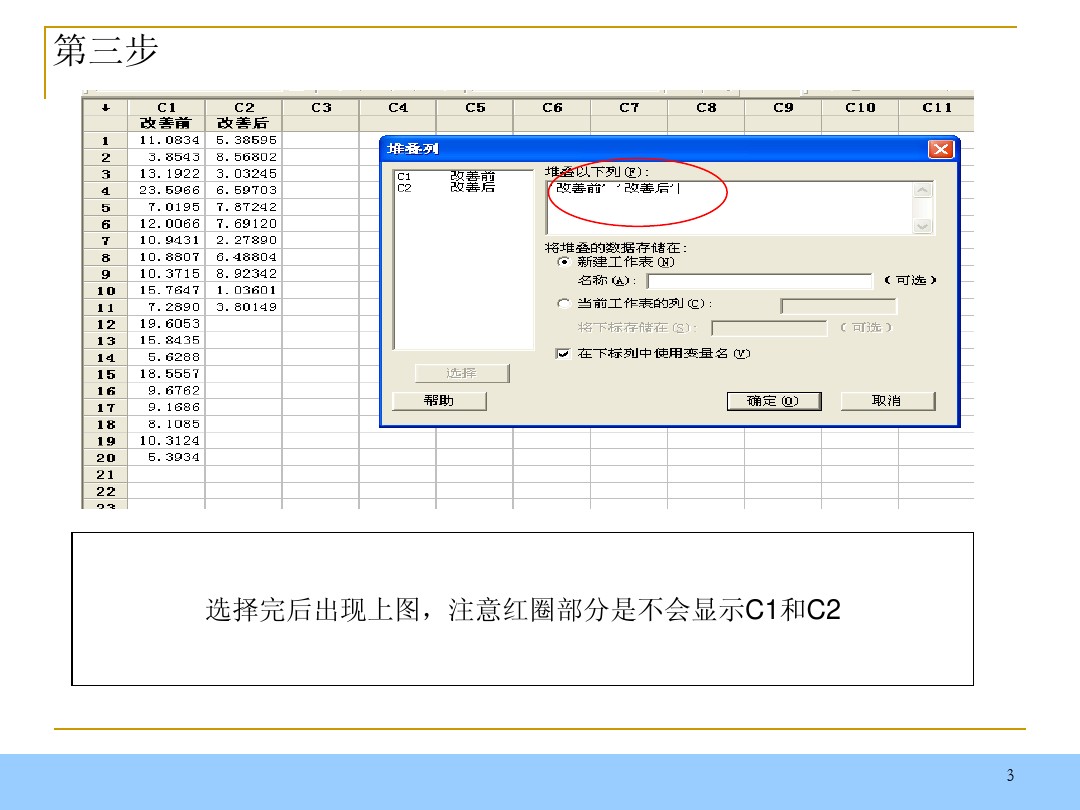The height and width of the screenshot is (810, 1080).
Task: Uncheck 在下标列中使用变量名 checkbox
Action: [x=561, y=354]
